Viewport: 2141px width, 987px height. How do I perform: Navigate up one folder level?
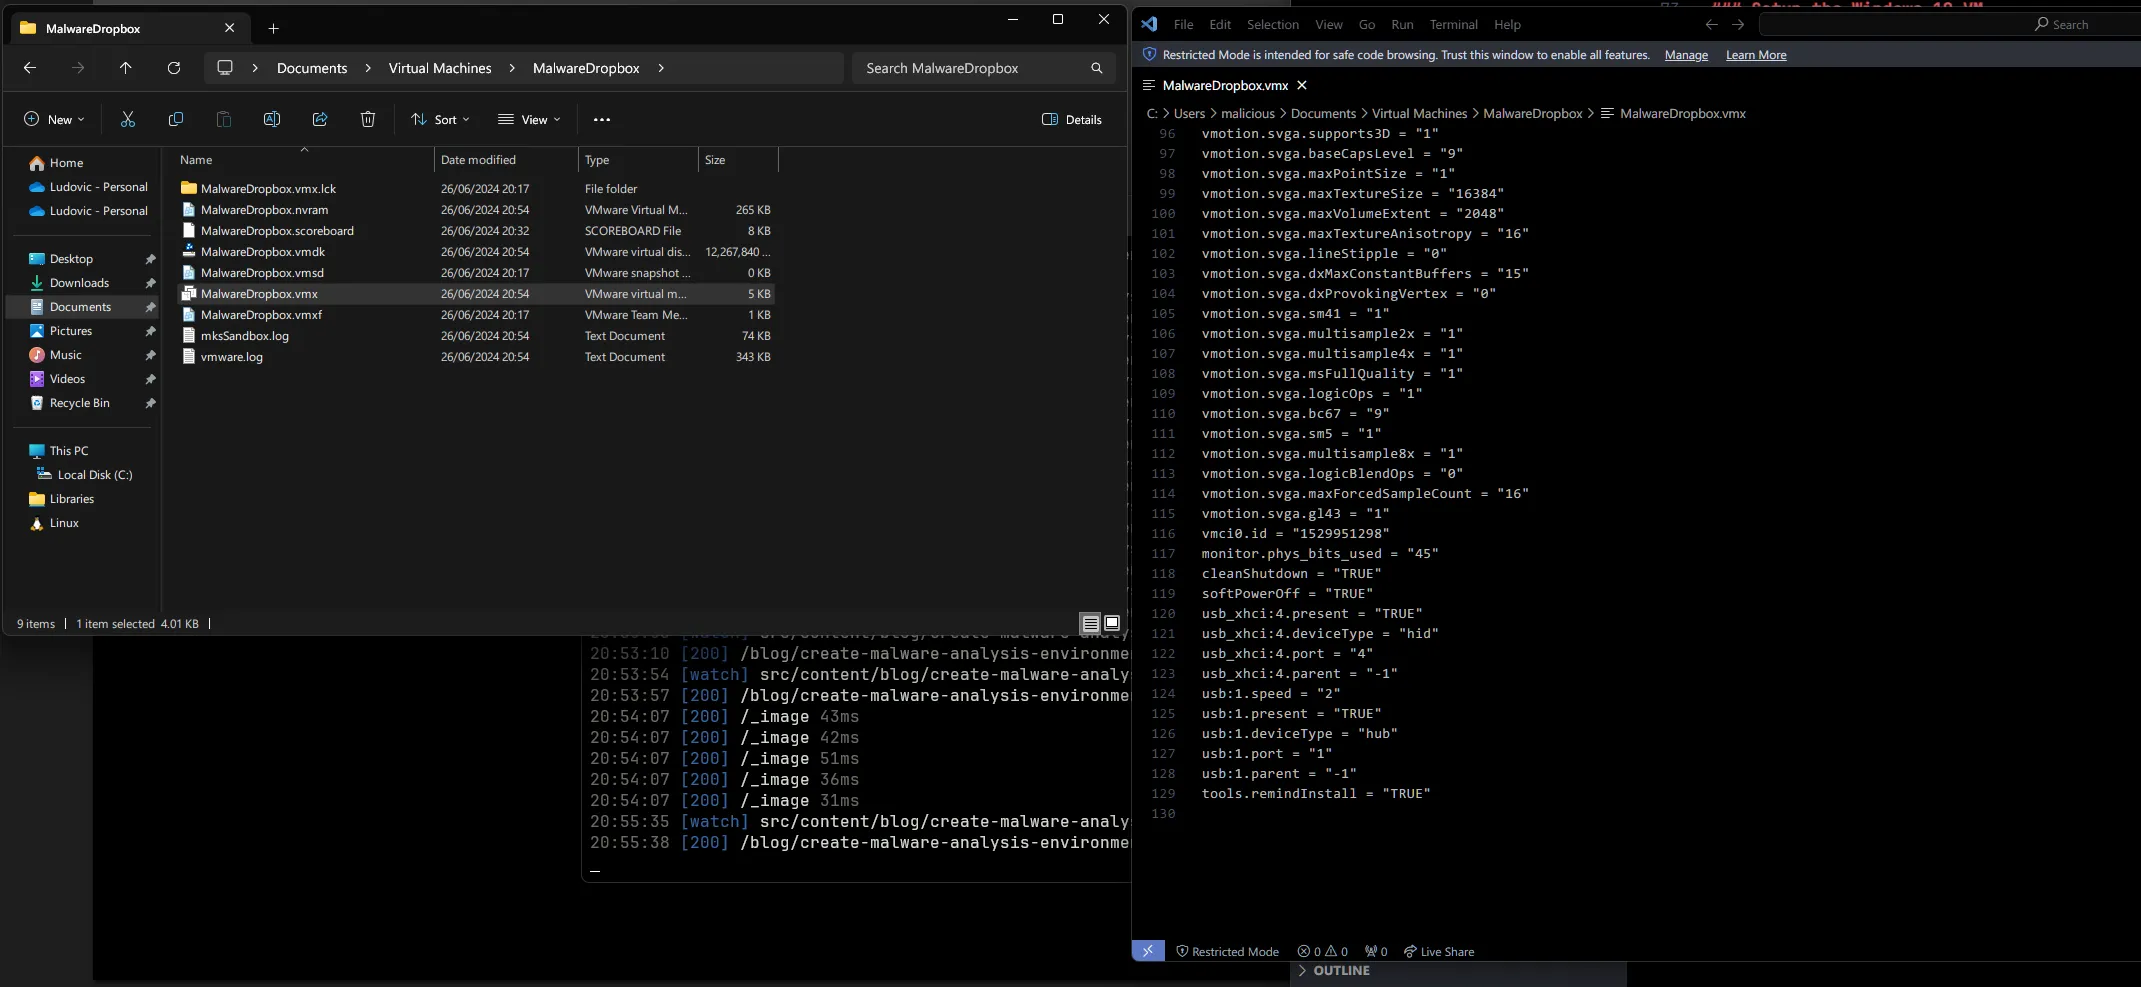[125, 68]
